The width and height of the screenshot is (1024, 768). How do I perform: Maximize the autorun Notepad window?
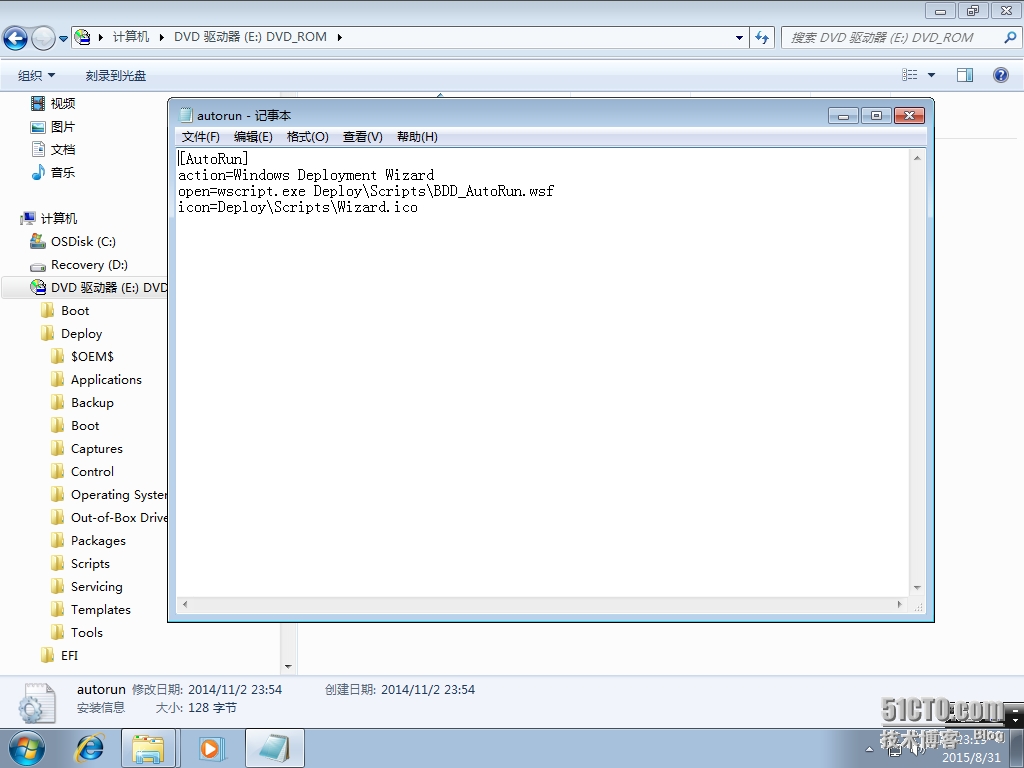point(876,116)
